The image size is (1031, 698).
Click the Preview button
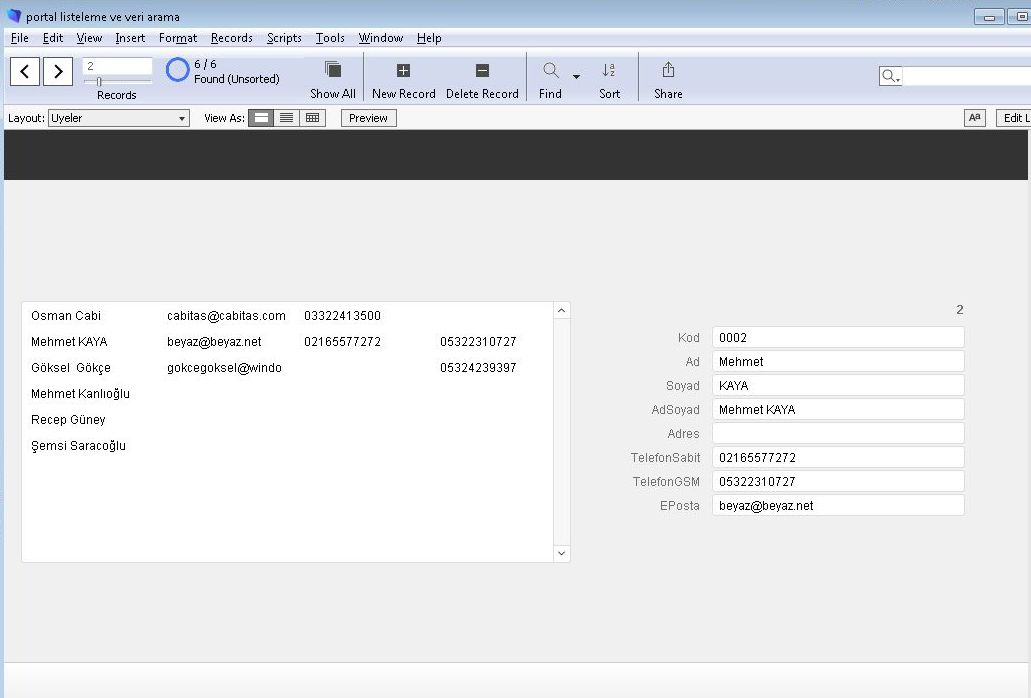pyautogui.click(x=368, y=118)
